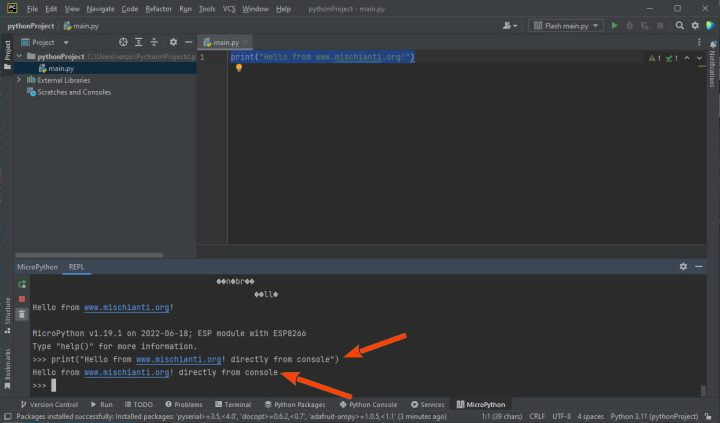Open the Project view selector dropdown

tap(66, 42)
